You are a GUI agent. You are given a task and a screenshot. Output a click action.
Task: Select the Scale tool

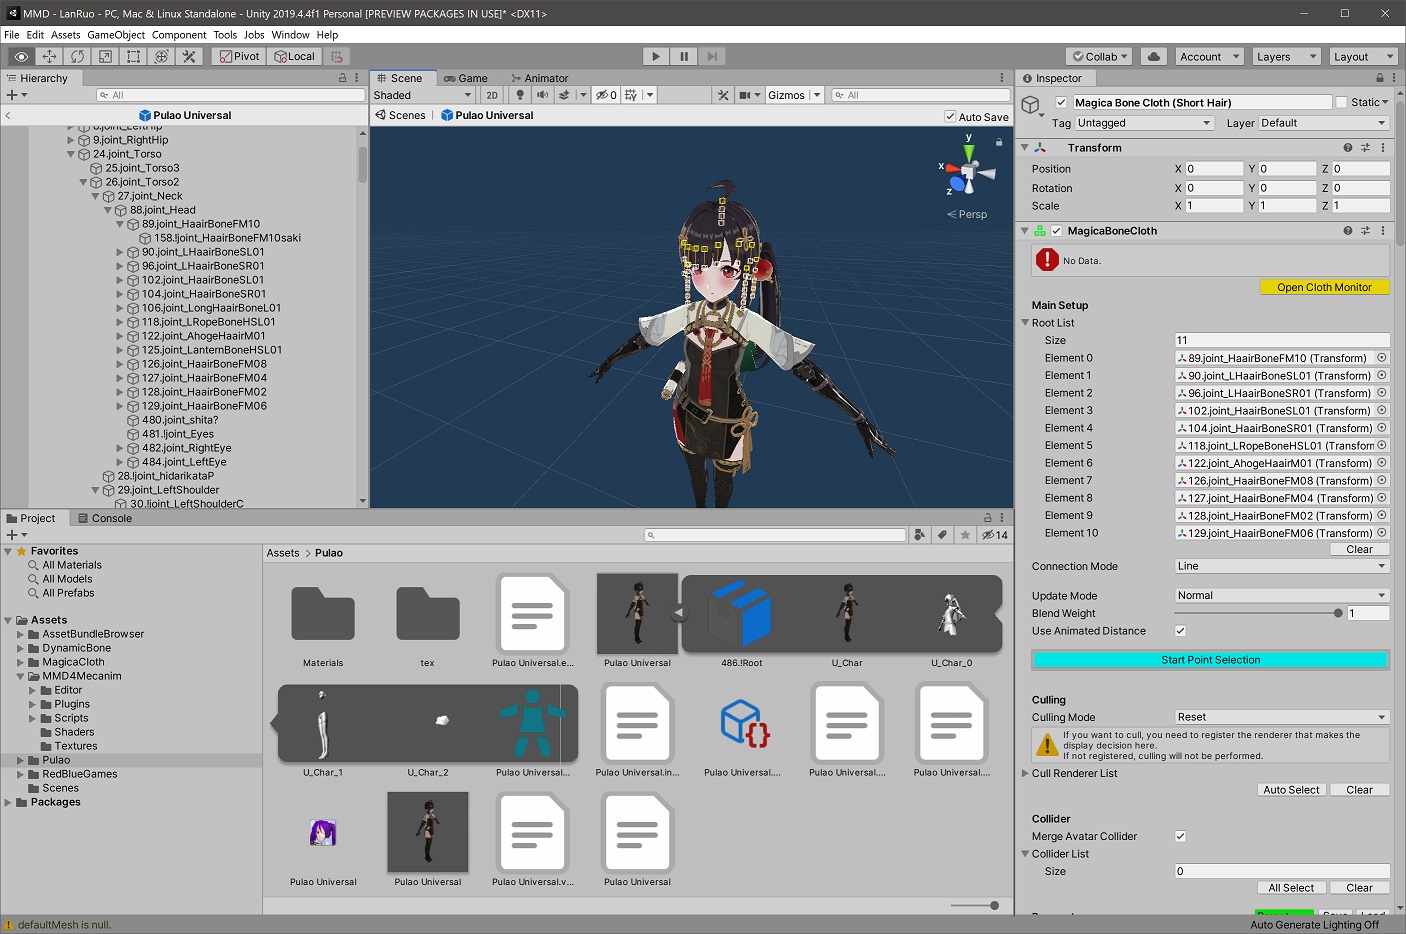point(105,56)
